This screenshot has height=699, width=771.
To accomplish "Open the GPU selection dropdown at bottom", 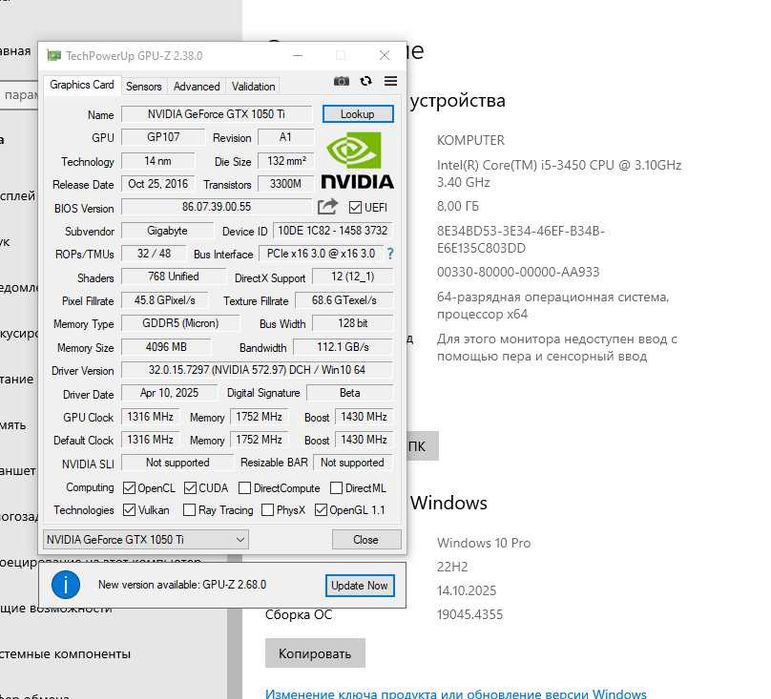I will [146, 539].
